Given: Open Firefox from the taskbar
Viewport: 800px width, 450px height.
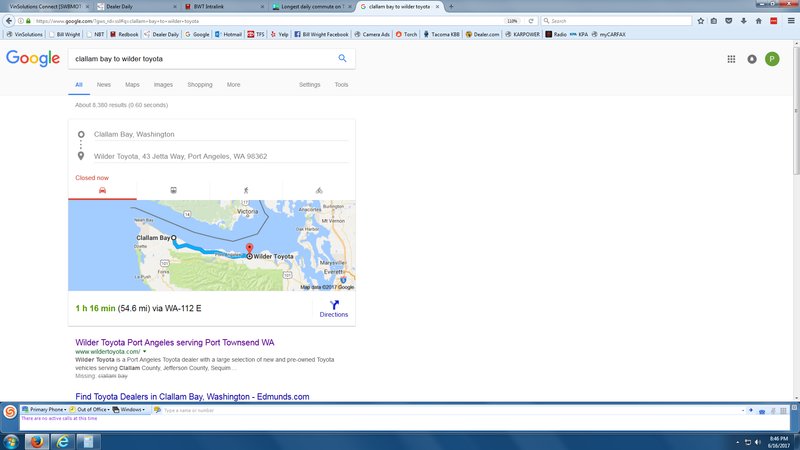Looking at the screenshot, I should click(x=36, y=441).
